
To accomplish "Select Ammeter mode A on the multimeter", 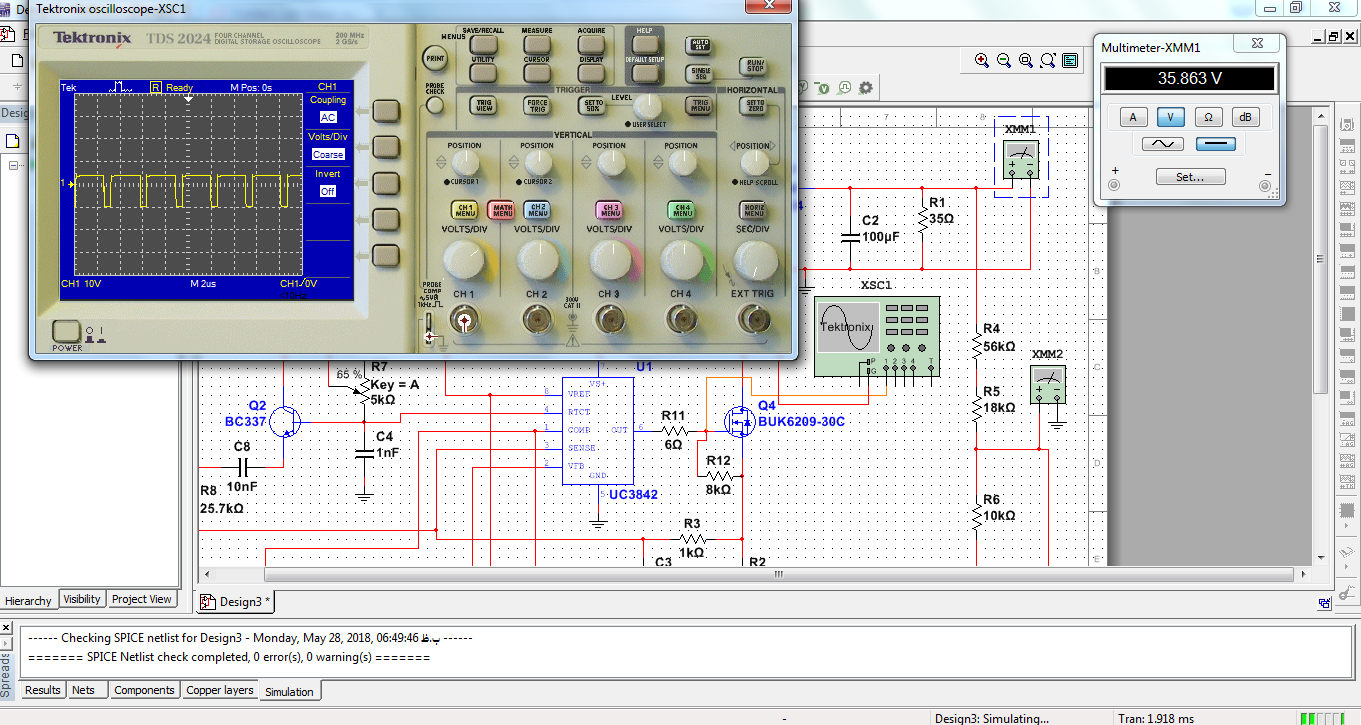I will coord(1133,117).
